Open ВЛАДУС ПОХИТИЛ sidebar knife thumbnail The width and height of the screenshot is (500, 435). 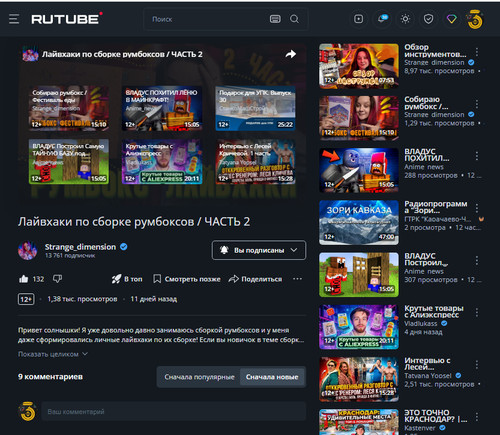(x=359, y=170)
